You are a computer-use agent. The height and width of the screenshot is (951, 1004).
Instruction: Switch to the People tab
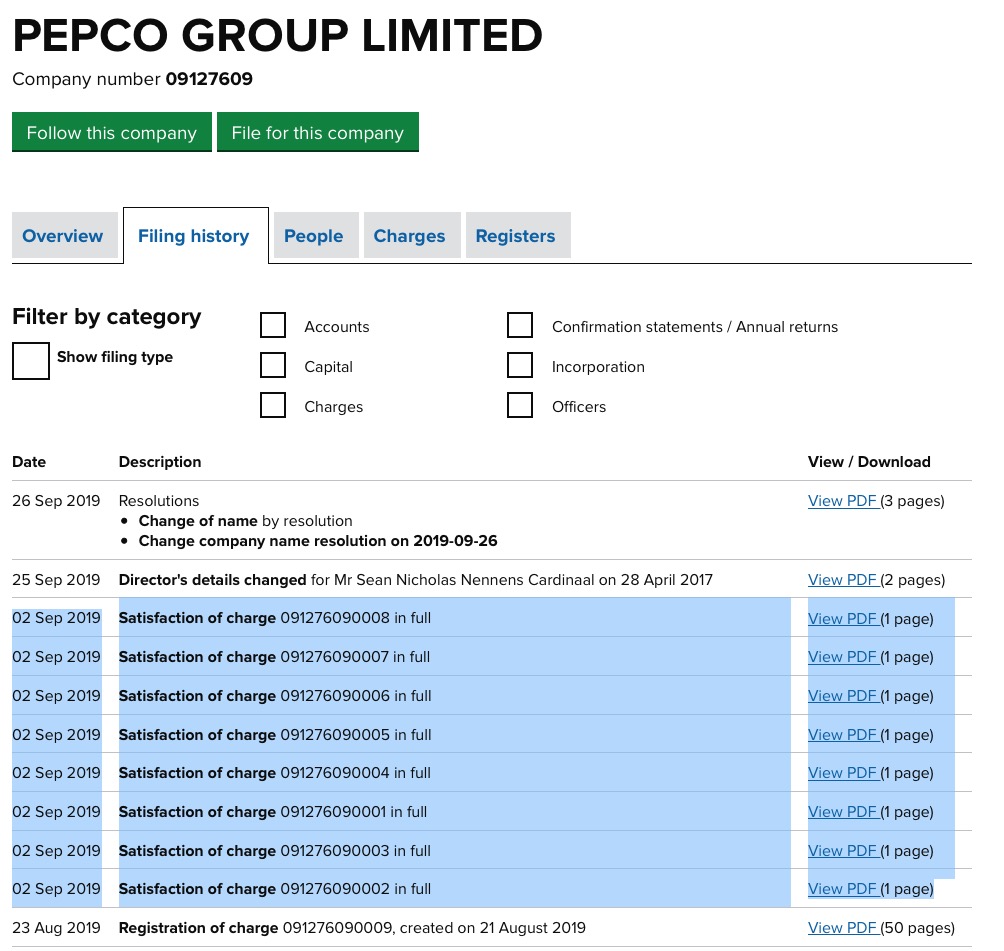[313, 236]
